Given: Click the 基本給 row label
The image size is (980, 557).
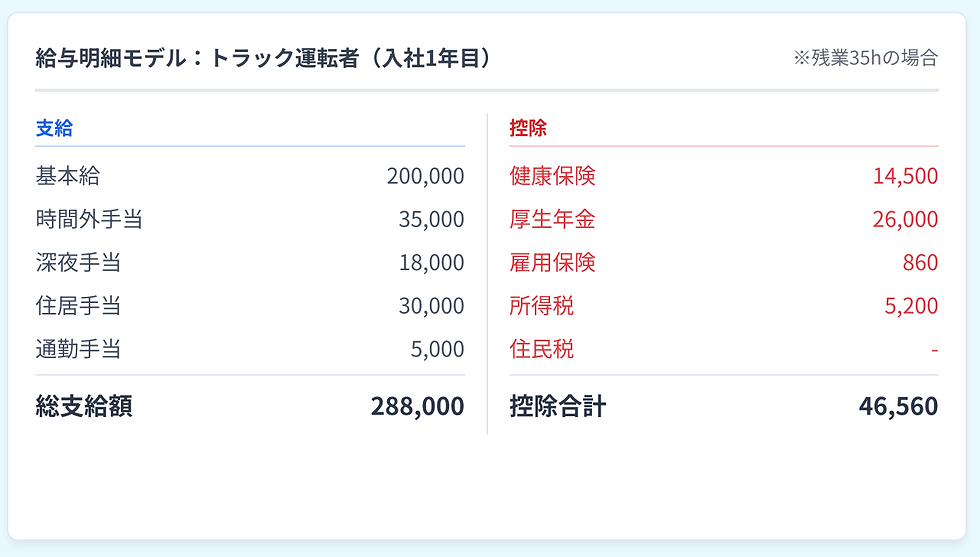Looking at the screenshot, I should tap(68, 176).
